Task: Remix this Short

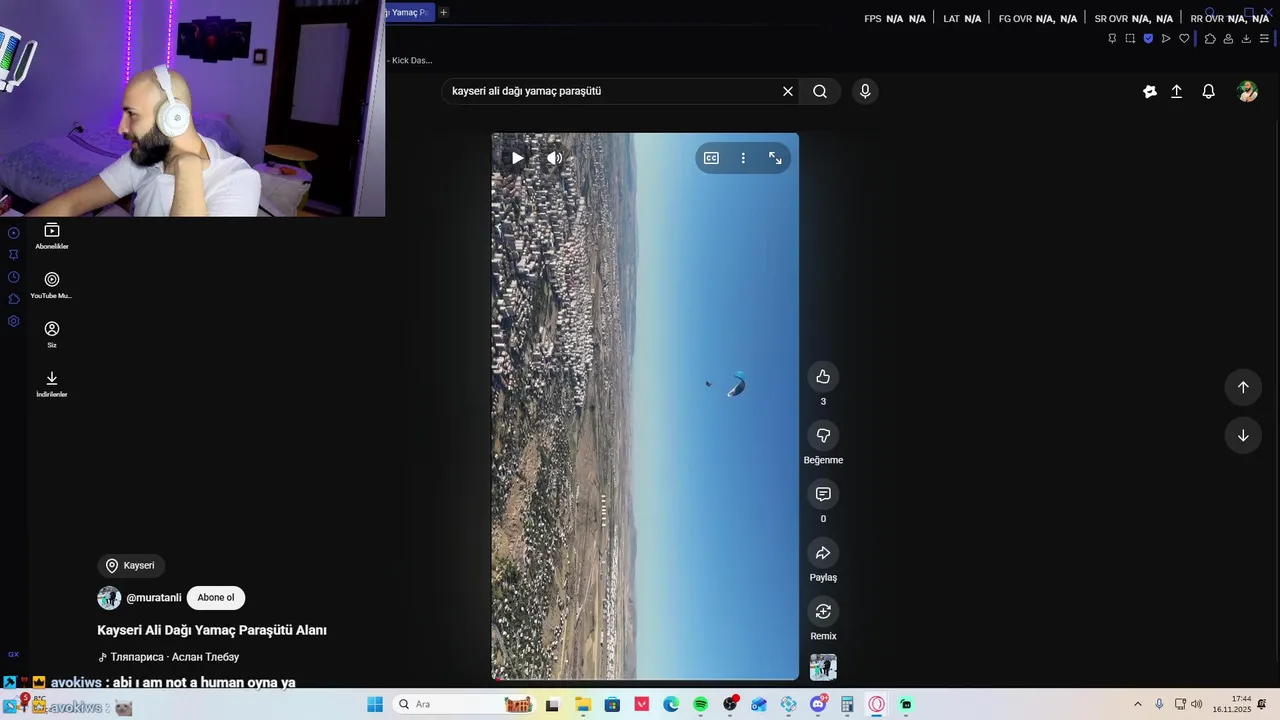Action: tap(823, 612)
